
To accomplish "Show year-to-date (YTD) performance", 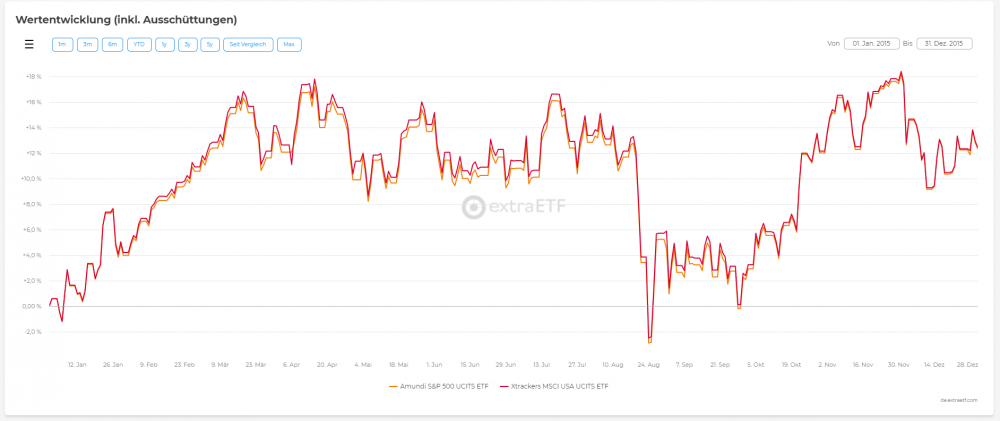I will pyautogui.click(x=138, y=44).
